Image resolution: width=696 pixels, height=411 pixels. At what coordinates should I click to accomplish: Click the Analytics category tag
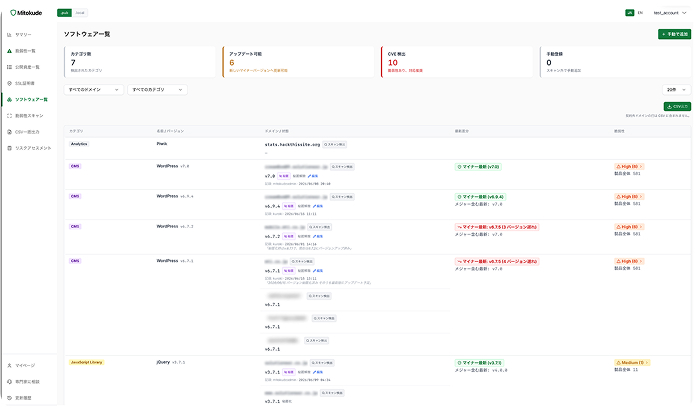pyautogui.click(x=79, y=144)
